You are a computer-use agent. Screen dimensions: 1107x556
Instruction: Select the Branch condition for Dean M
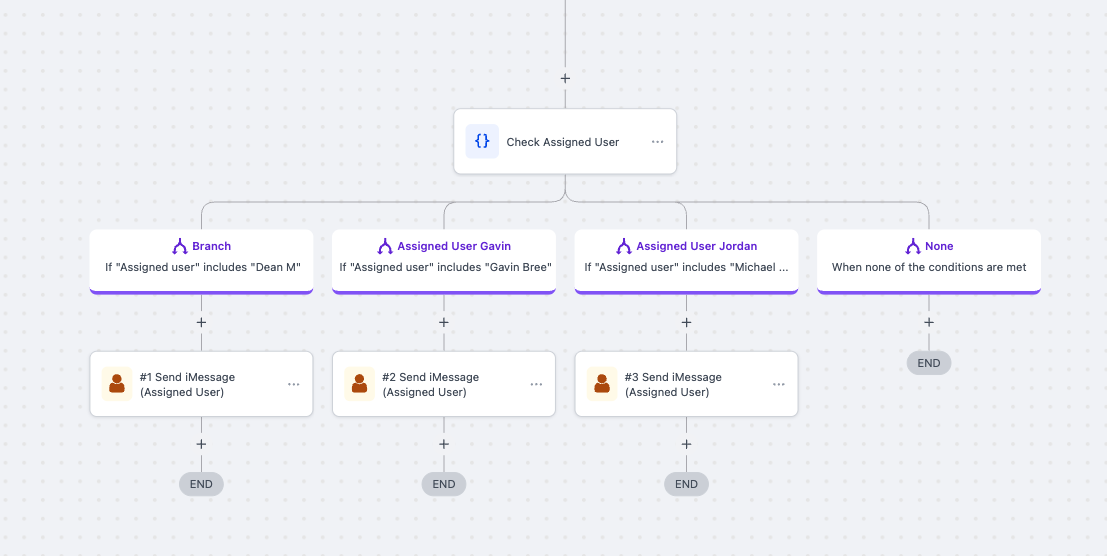[201, 257]
